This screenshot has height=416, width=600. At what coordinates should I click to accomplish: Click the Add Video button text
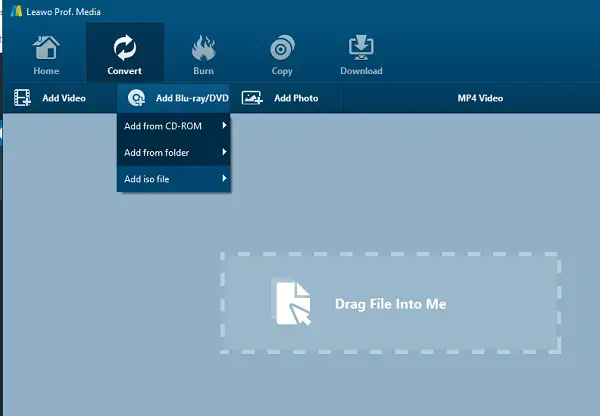pos(64,98)
